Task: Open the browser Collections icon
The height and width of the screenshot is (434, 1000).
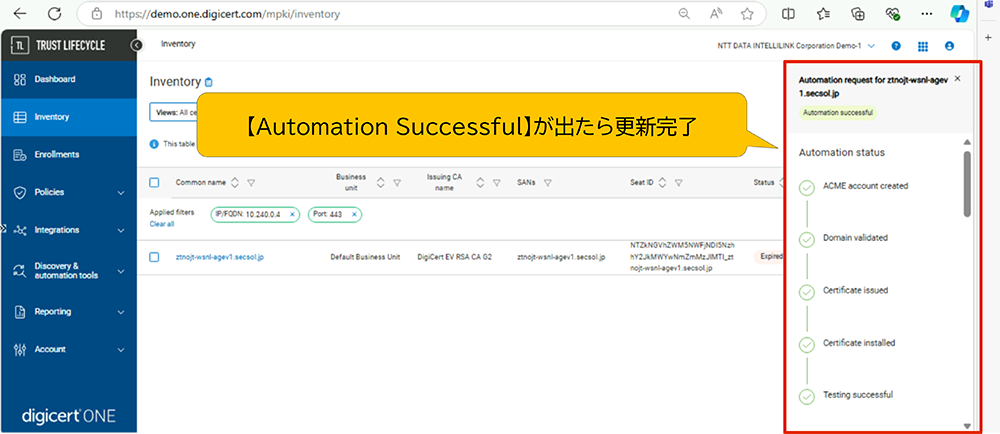Action: 858,13
